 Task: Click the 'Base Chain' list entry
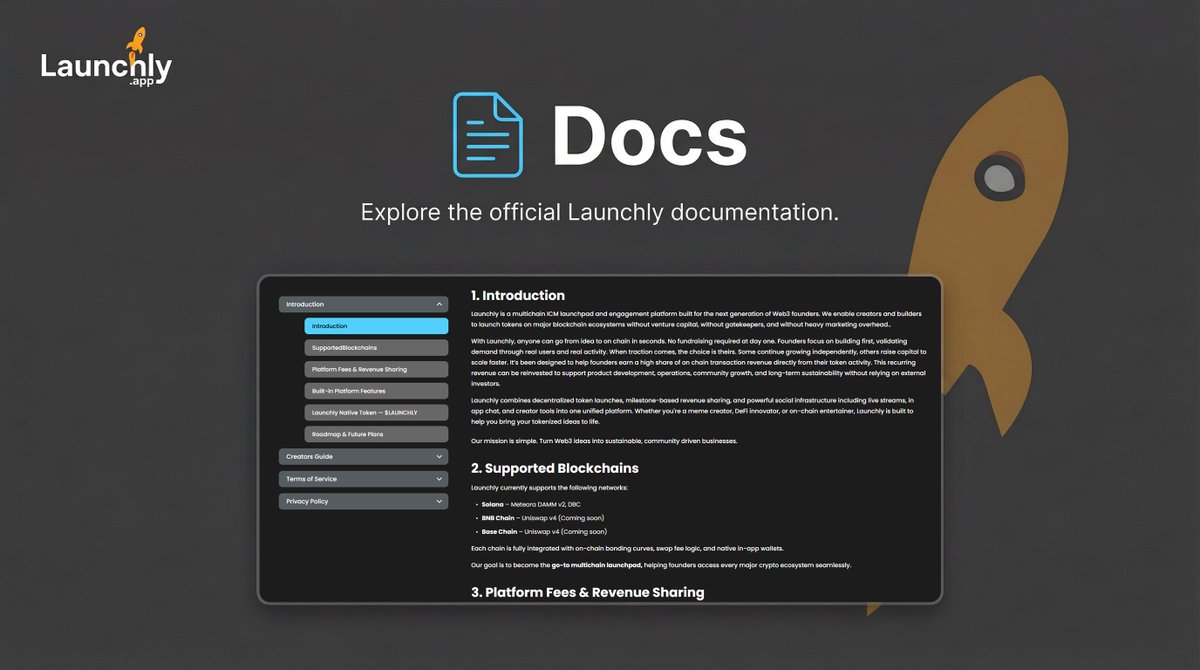point(544,532)
